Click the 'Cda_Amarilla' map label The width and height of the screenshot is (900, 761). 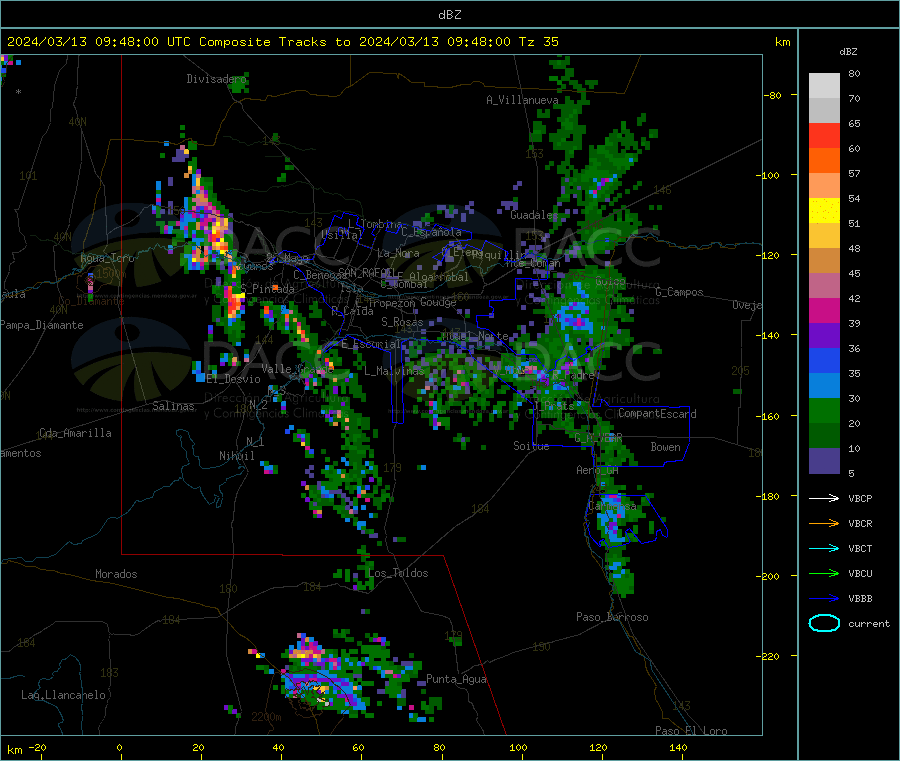pos(75,433)
